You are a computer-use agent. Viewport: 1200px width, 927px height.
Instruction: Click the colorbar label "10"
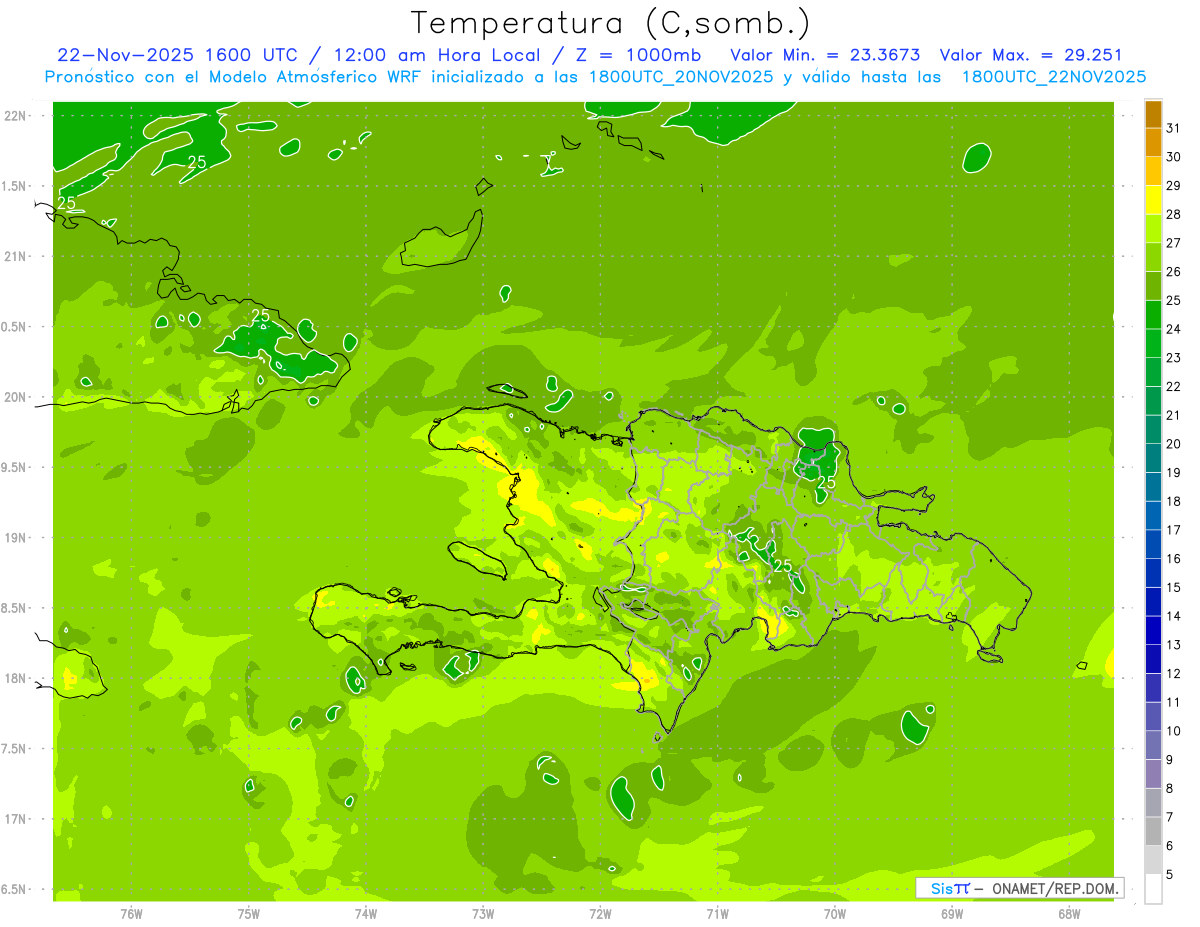coord(1173,731)
